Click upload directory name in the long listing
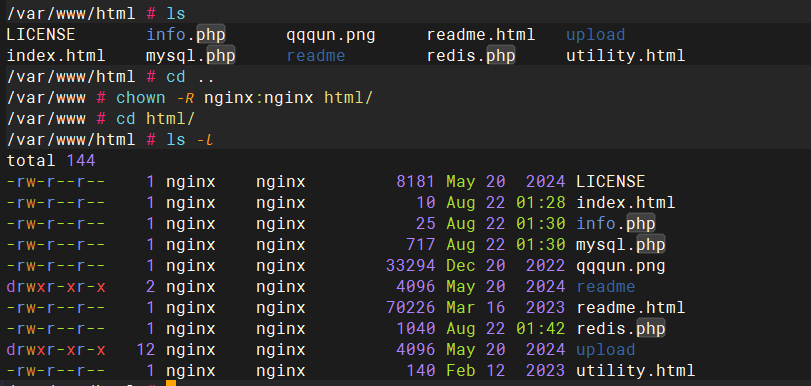The width and height of the screenshot is (811, 386). point(606,350)
